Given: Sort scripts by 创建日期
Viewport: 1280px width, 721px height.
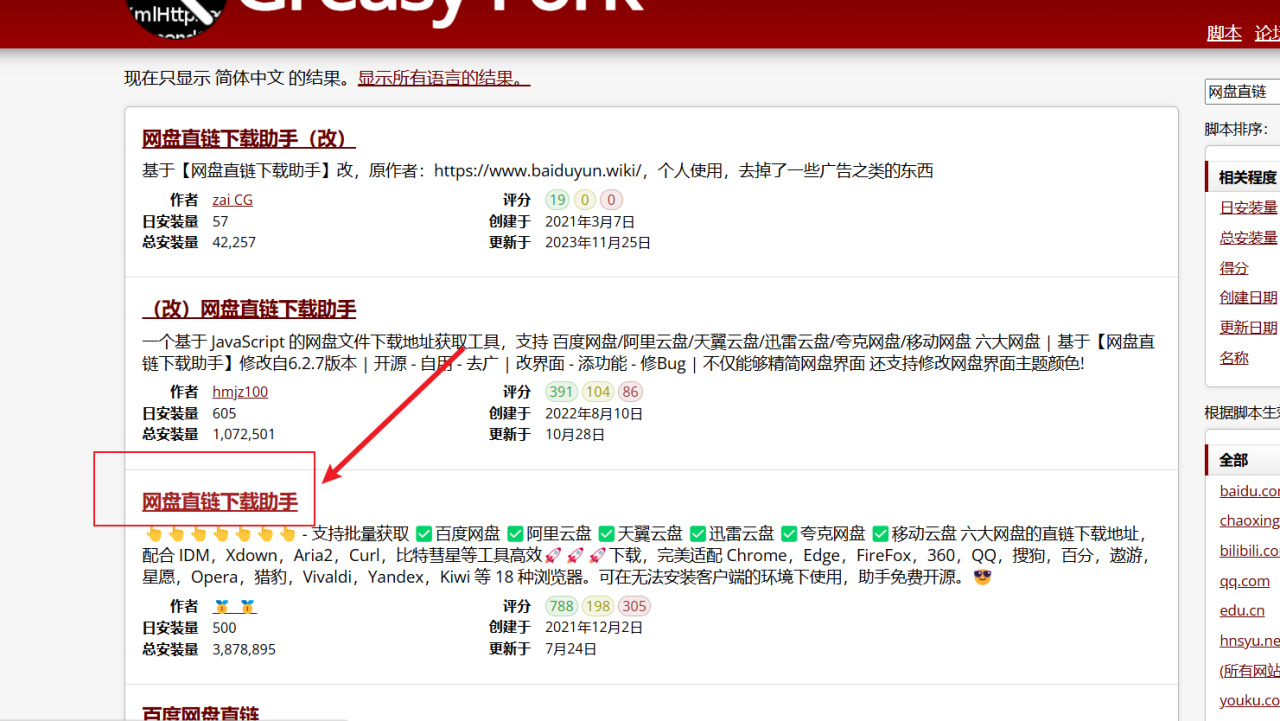Looking at the screenshot, I should point(1248,297).
